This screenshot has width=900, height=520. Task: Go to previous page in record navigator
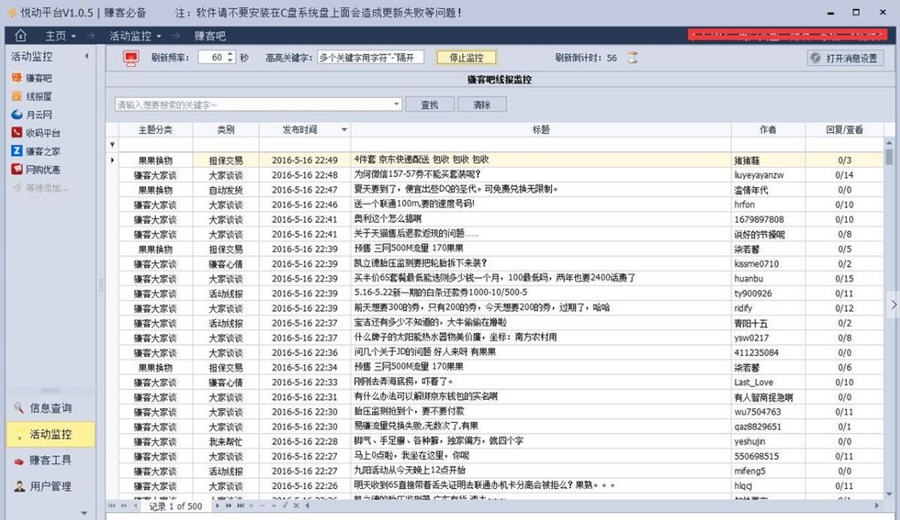[x=124, y=506]
